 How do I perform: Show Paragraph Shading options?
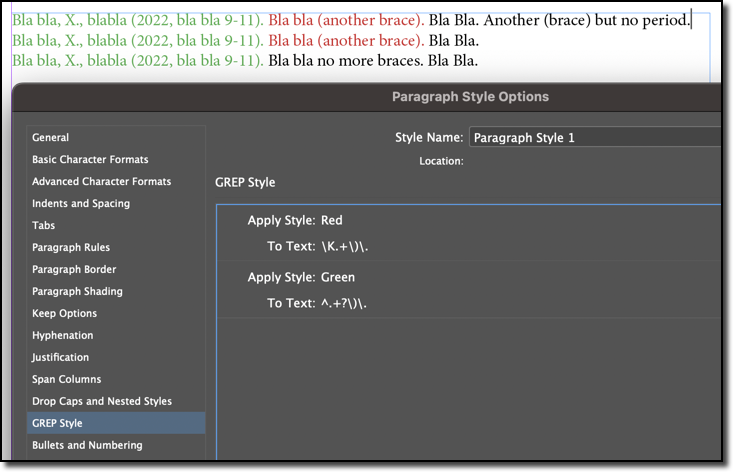(77, 292)
